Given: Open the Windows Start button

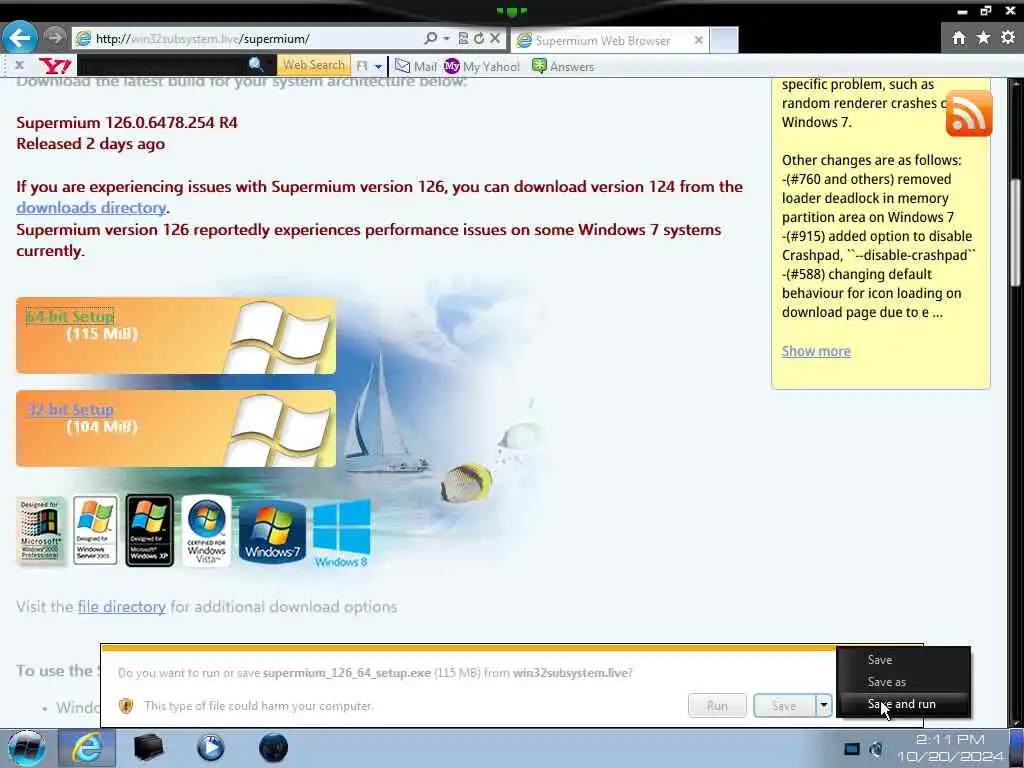Looking at the screenshot, I should (26, 748).
